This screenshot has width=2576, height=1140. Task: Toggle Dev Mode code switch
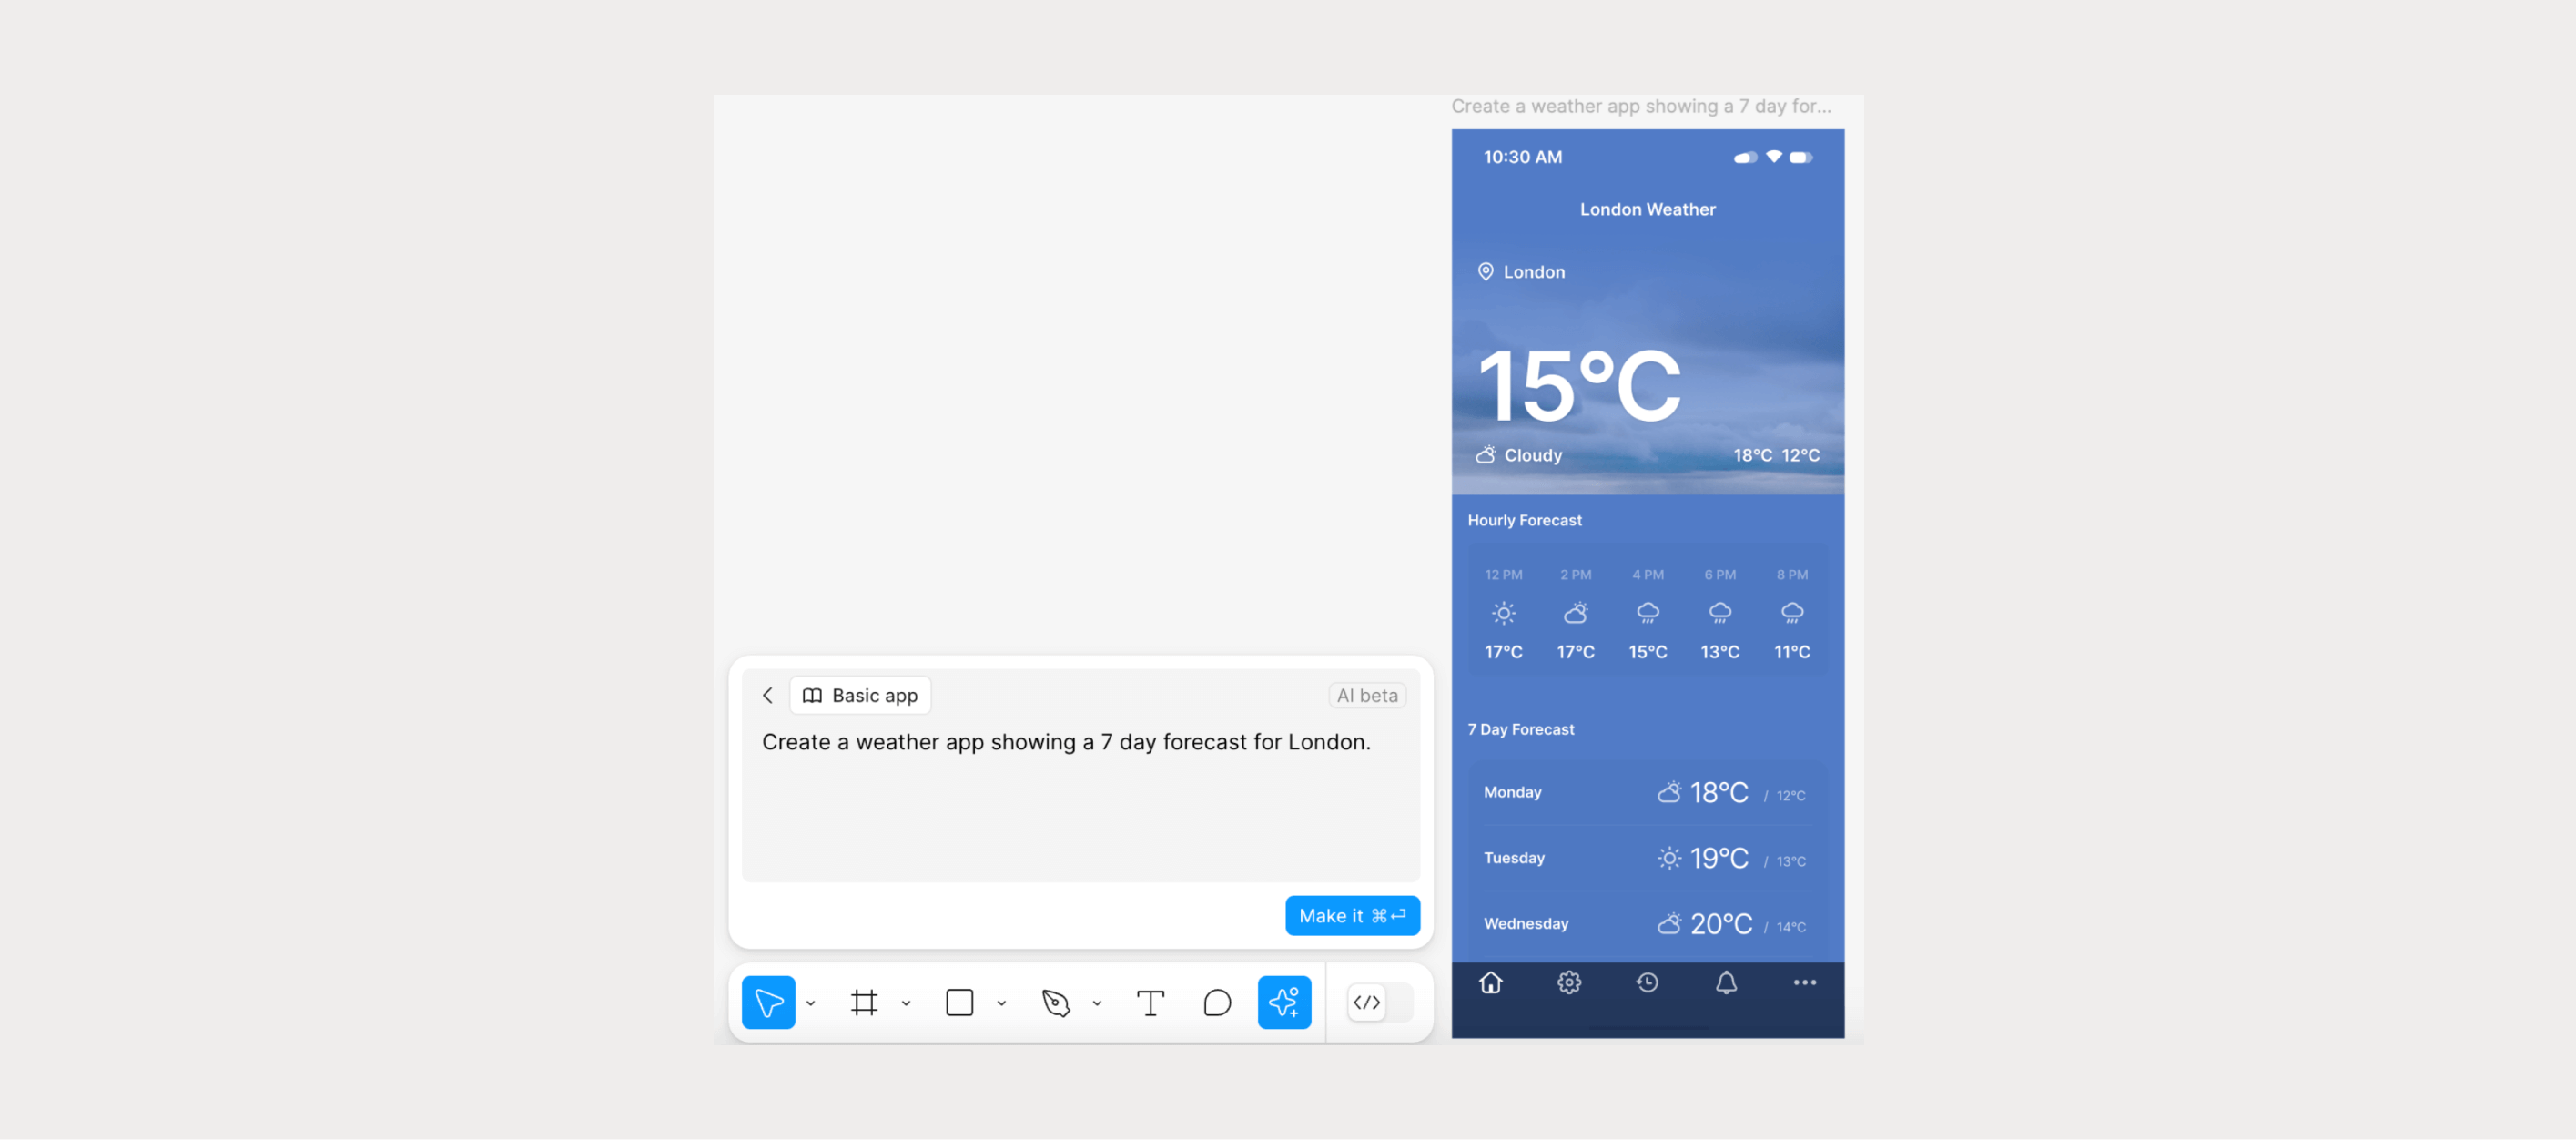coord(1380,1002)
